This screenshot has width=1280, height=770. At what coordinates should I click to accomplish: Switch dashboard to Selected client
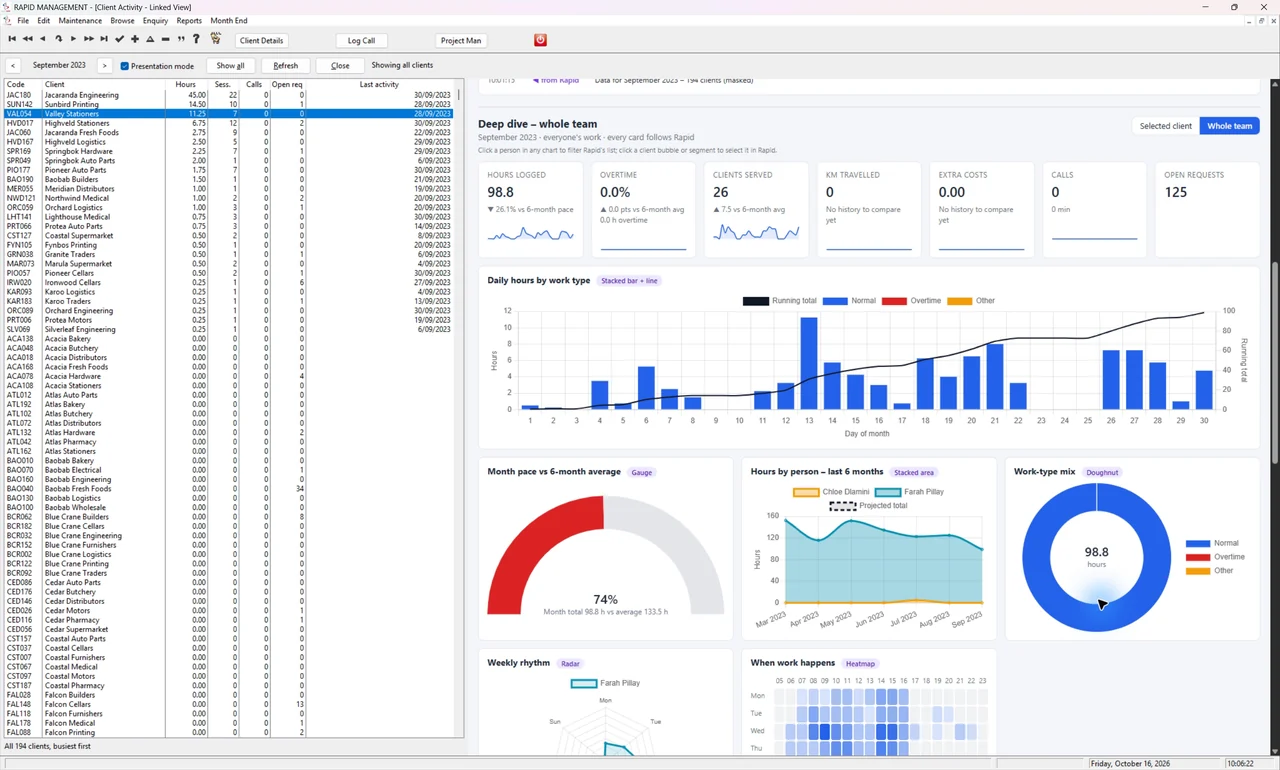[1166, 126]
